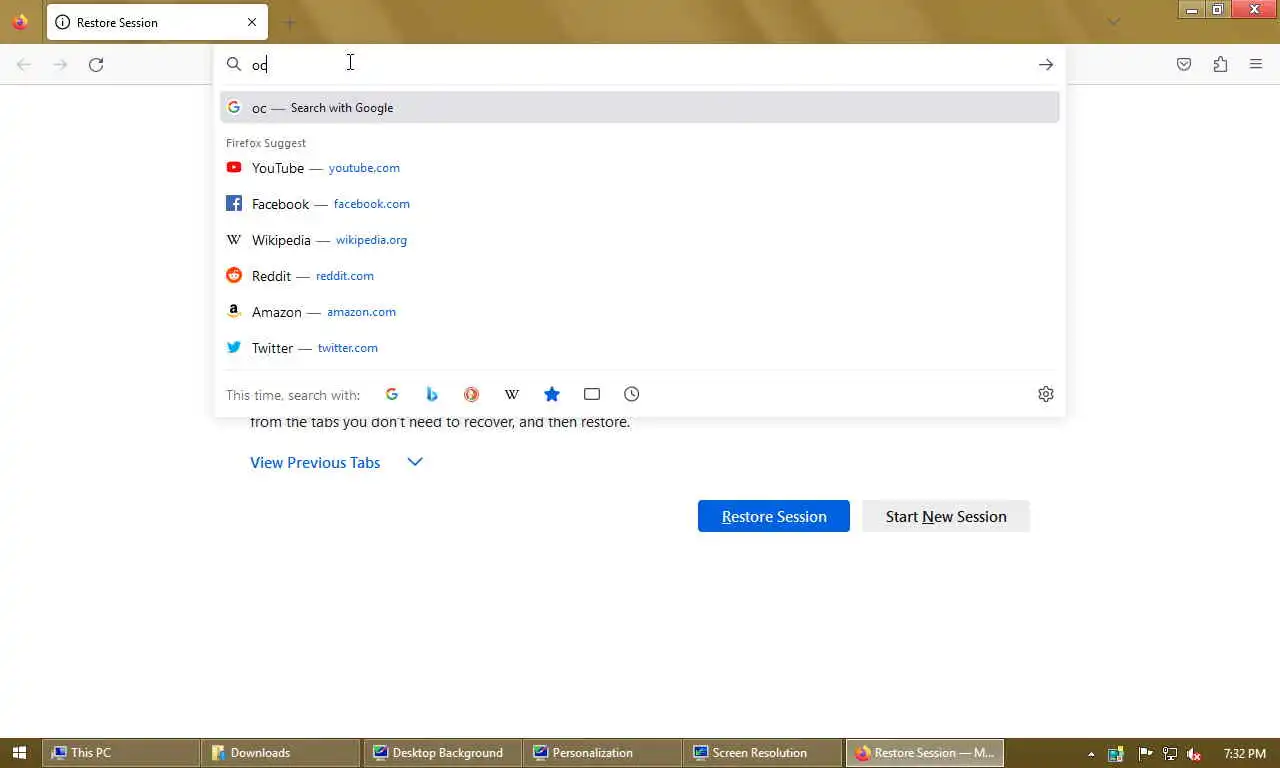
Task: Show hidden system tray icons arrow
Action: [x=1091, y=754]
